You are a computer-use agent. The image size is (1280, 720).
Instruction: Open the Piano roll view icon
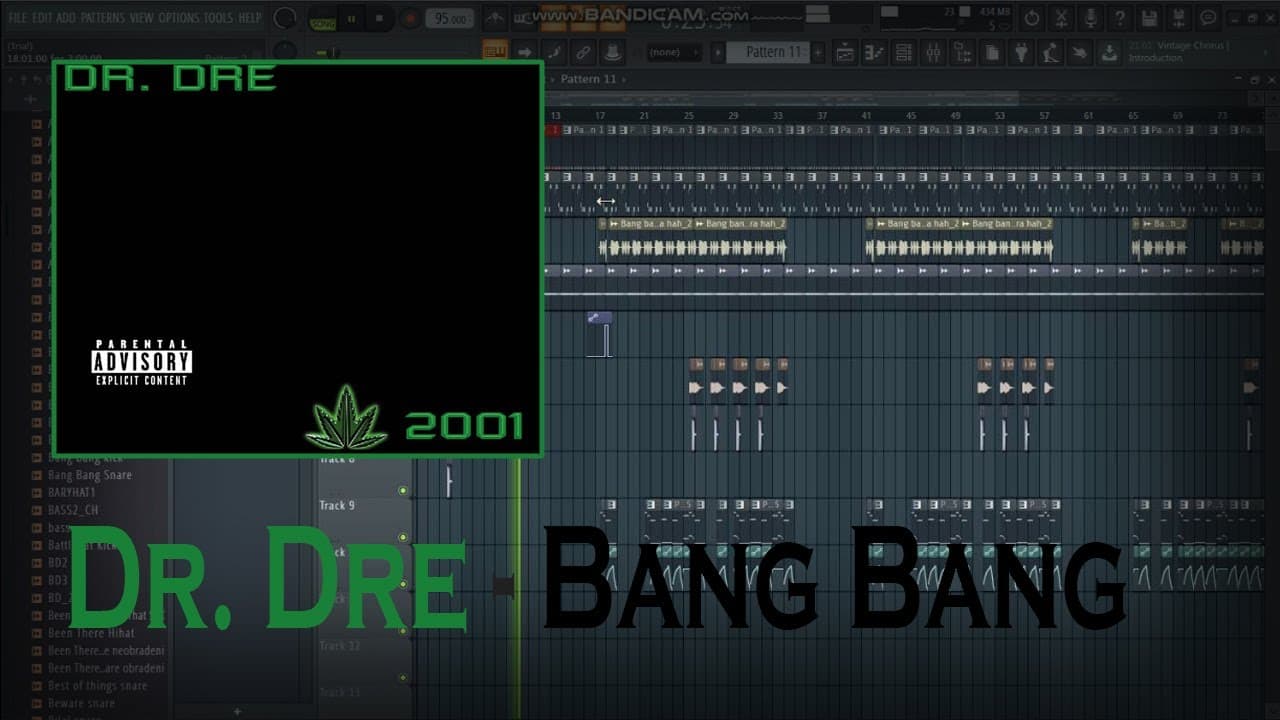coord(874,52)
